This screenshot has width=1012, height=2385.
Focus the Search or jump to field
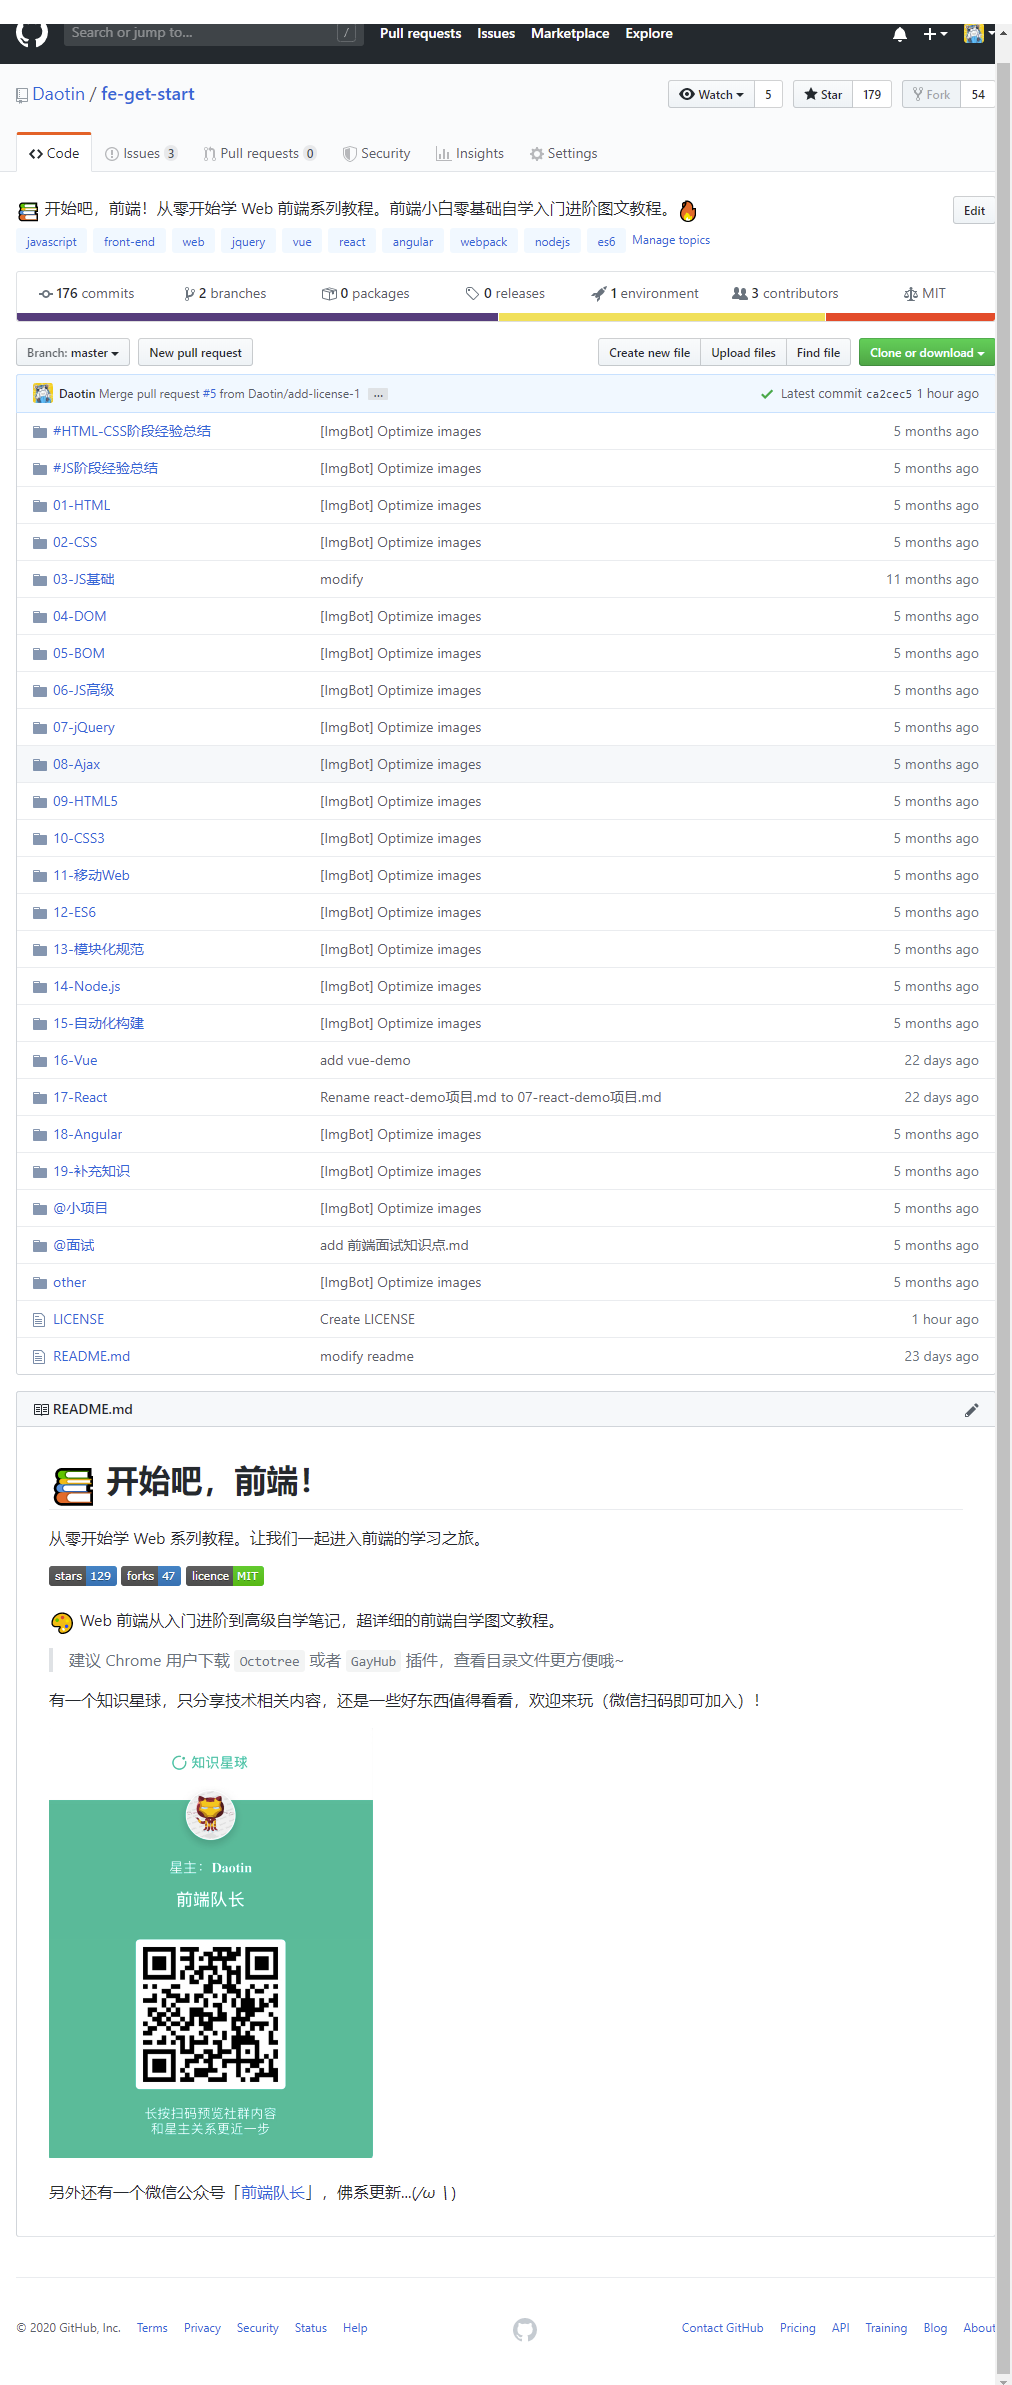[x=212, y=33]
